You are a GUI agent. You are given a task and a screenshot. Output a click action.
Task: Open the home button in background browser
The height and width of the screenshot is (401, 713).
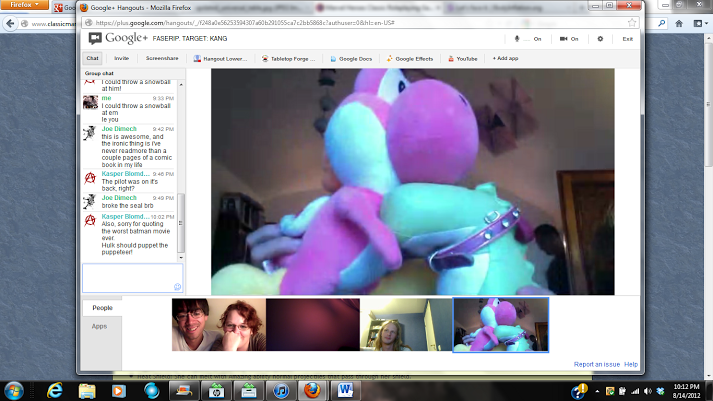tap(679, 23)
